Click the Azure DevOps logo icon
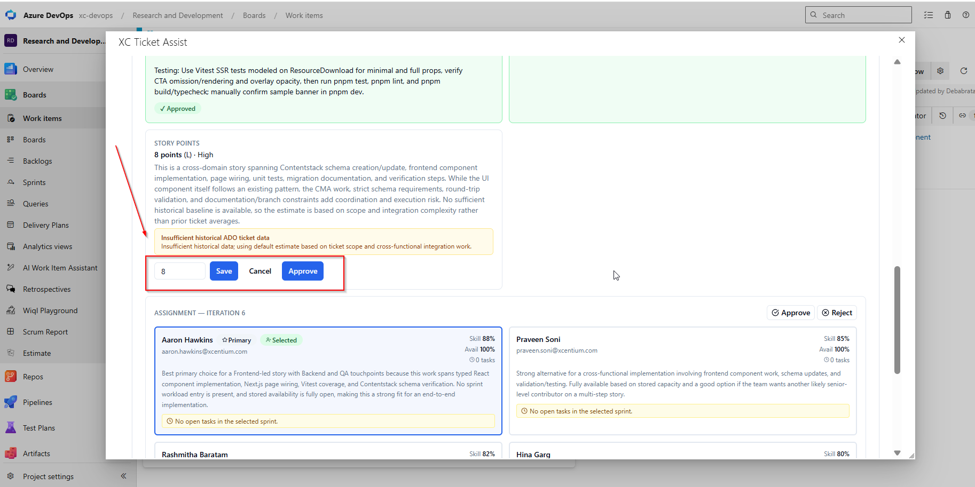Viewport: 975px width, 487px height. [x=11, y=15]
